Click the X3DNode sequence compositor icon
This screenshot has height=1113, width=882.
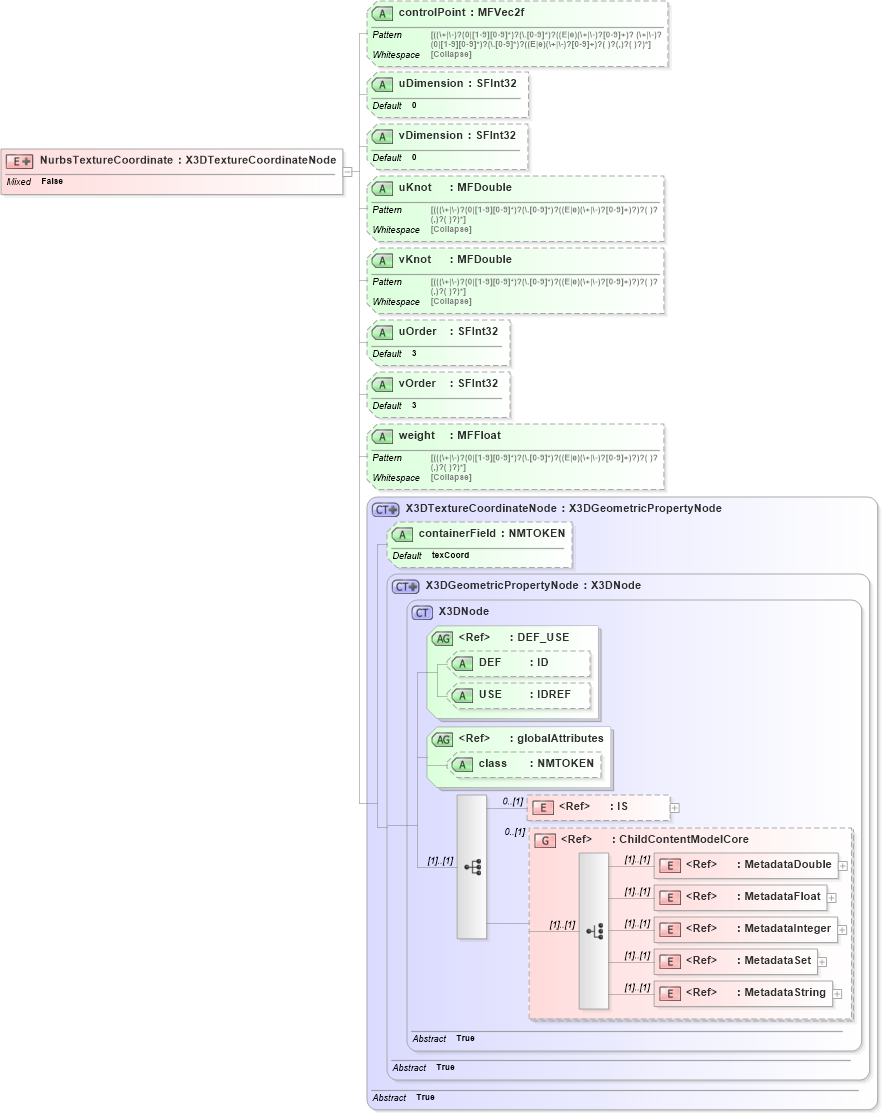pyautogui.click(x=472, y=867)
